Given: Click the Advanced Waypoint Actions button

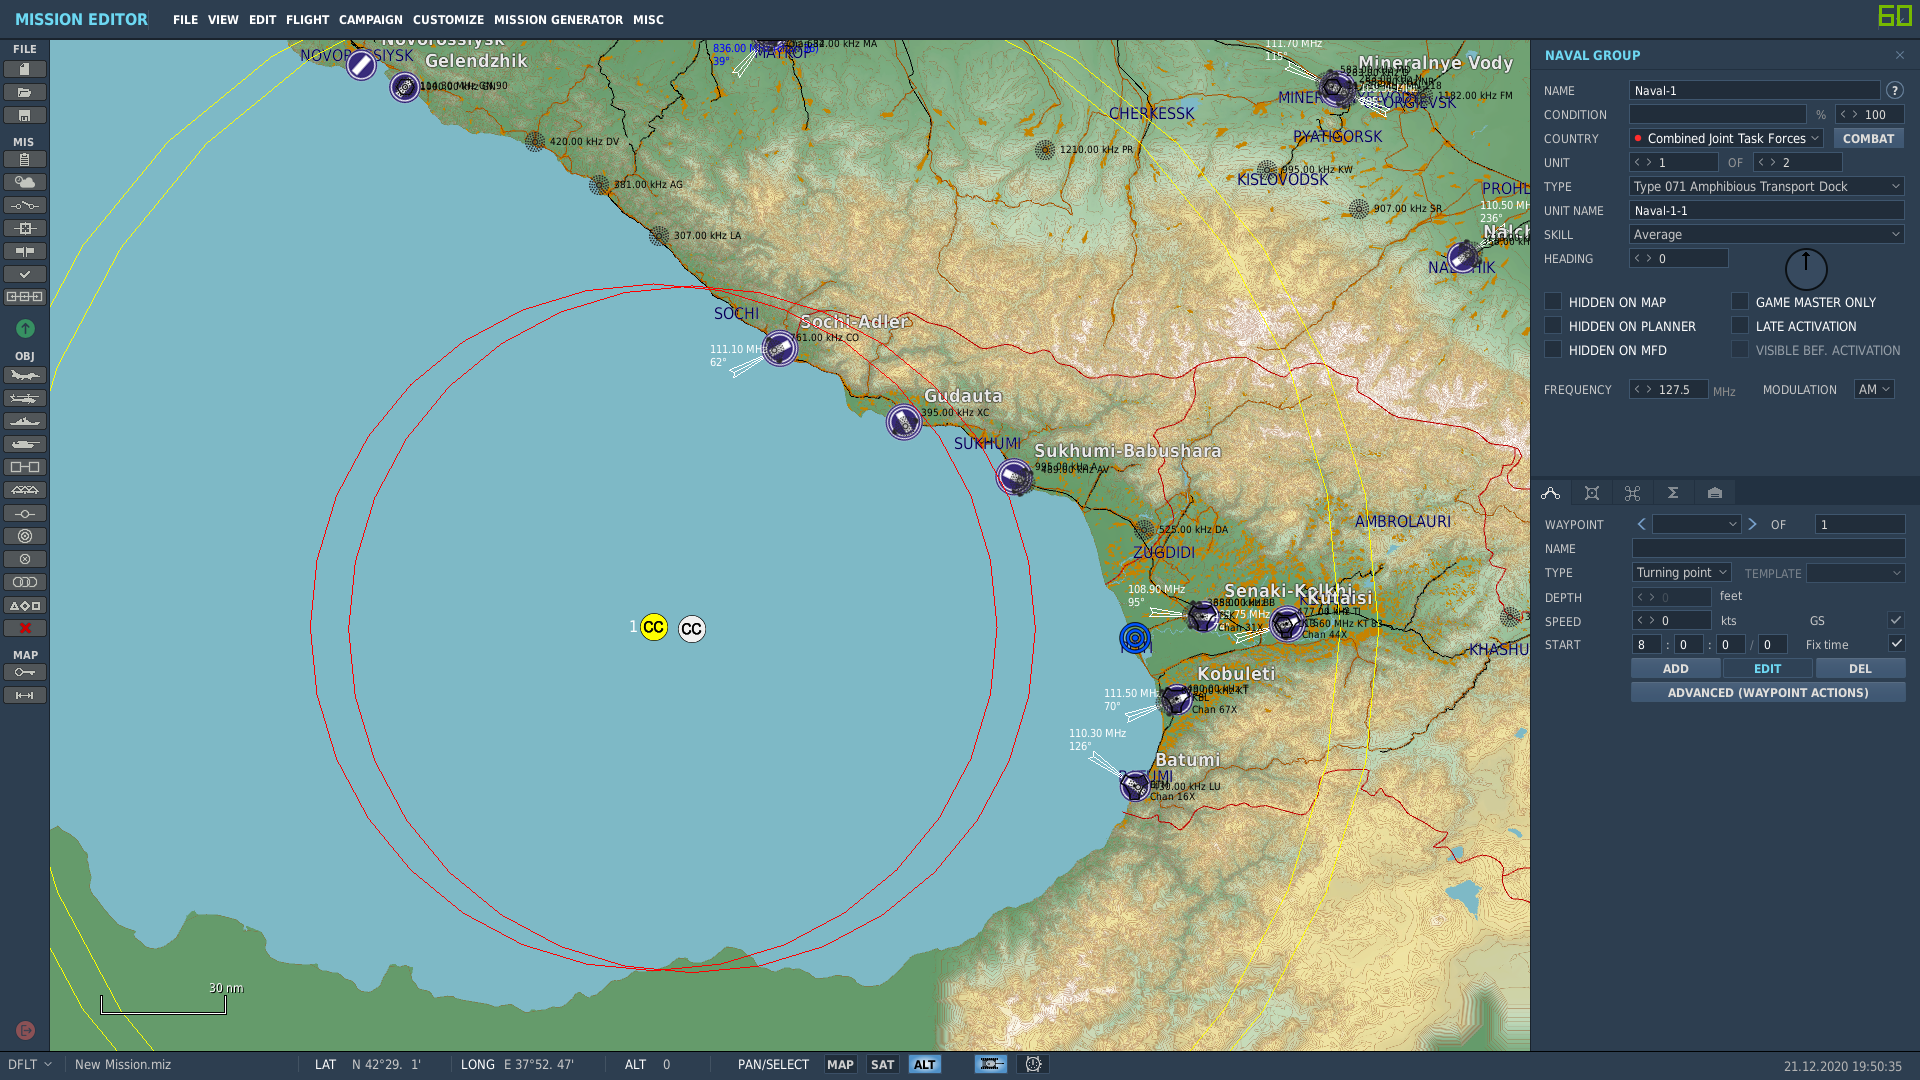Looking at the screenshot, I should pyautogui.click(x=1768, y=692).
